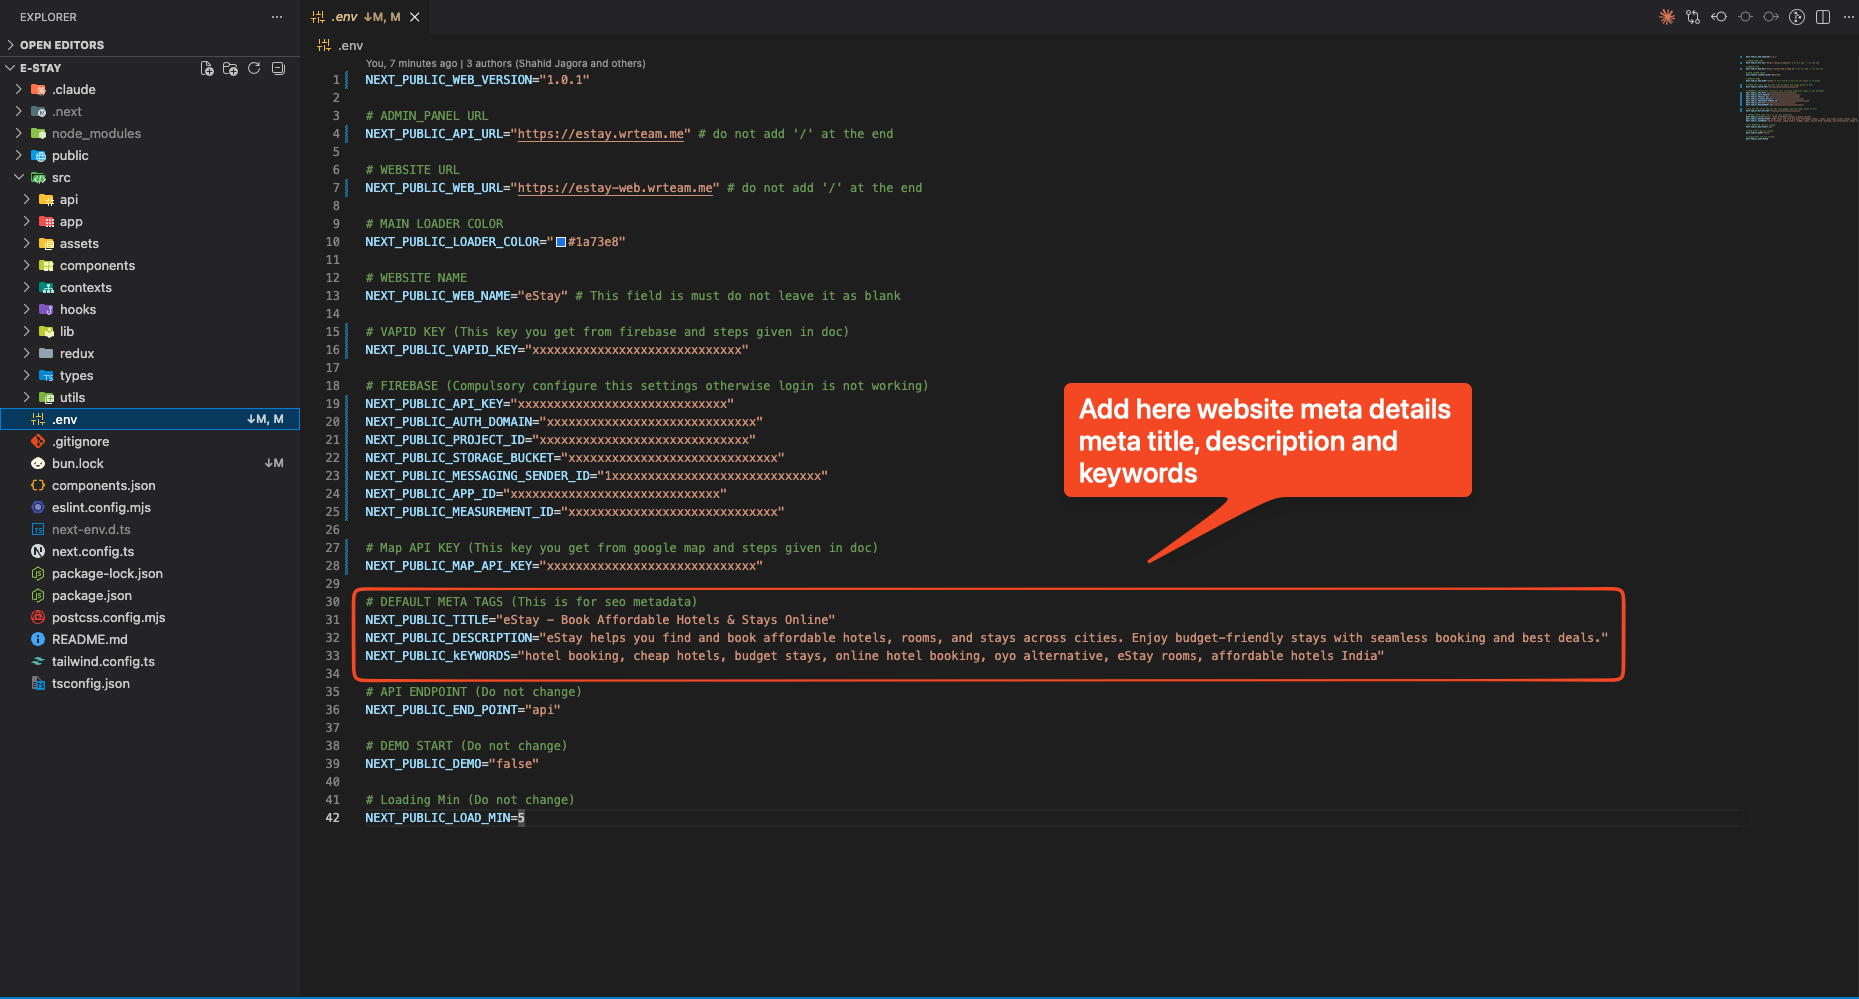Expand the components folder
The height and width of the screenshot is (999, 1859).
[x=150, y=266]
